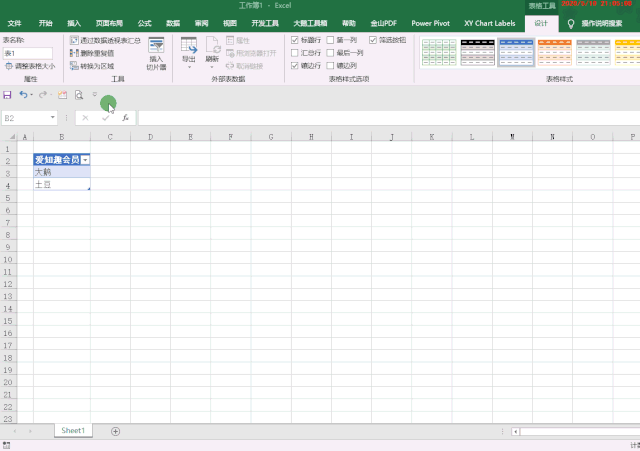Switch to the 插入 (Insert) tab
The image size is (640, 451).
pos(74,23)
